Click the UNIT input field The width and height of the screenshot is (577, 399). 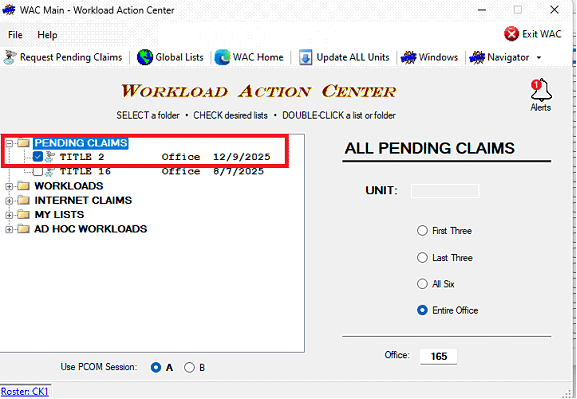point(445,191)
